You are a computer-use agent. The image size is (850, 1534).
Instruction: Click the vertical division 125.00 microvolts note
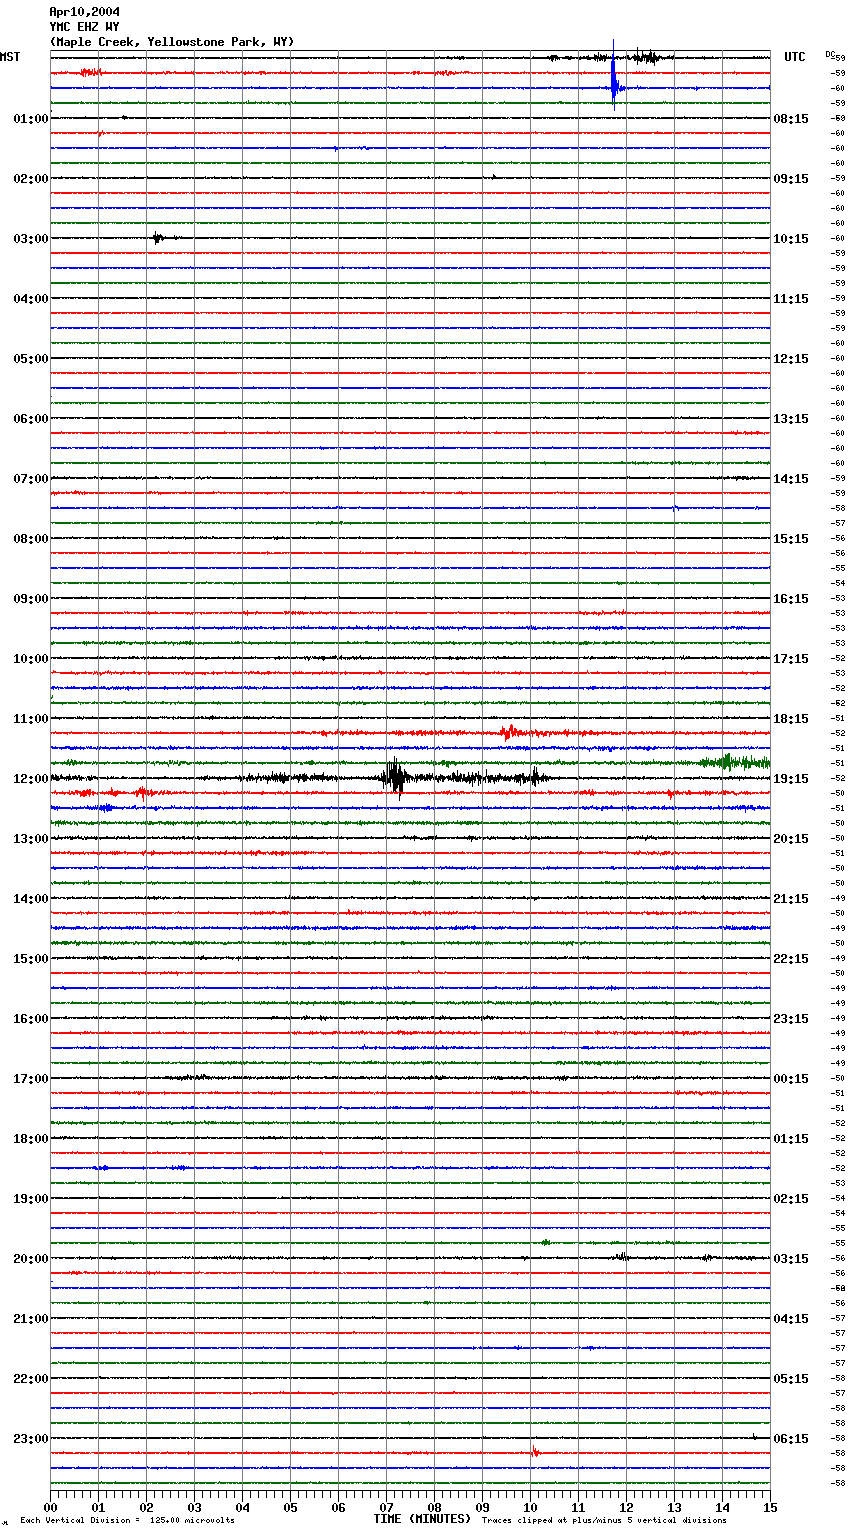pyautogui.click(x=127, y=1520)
